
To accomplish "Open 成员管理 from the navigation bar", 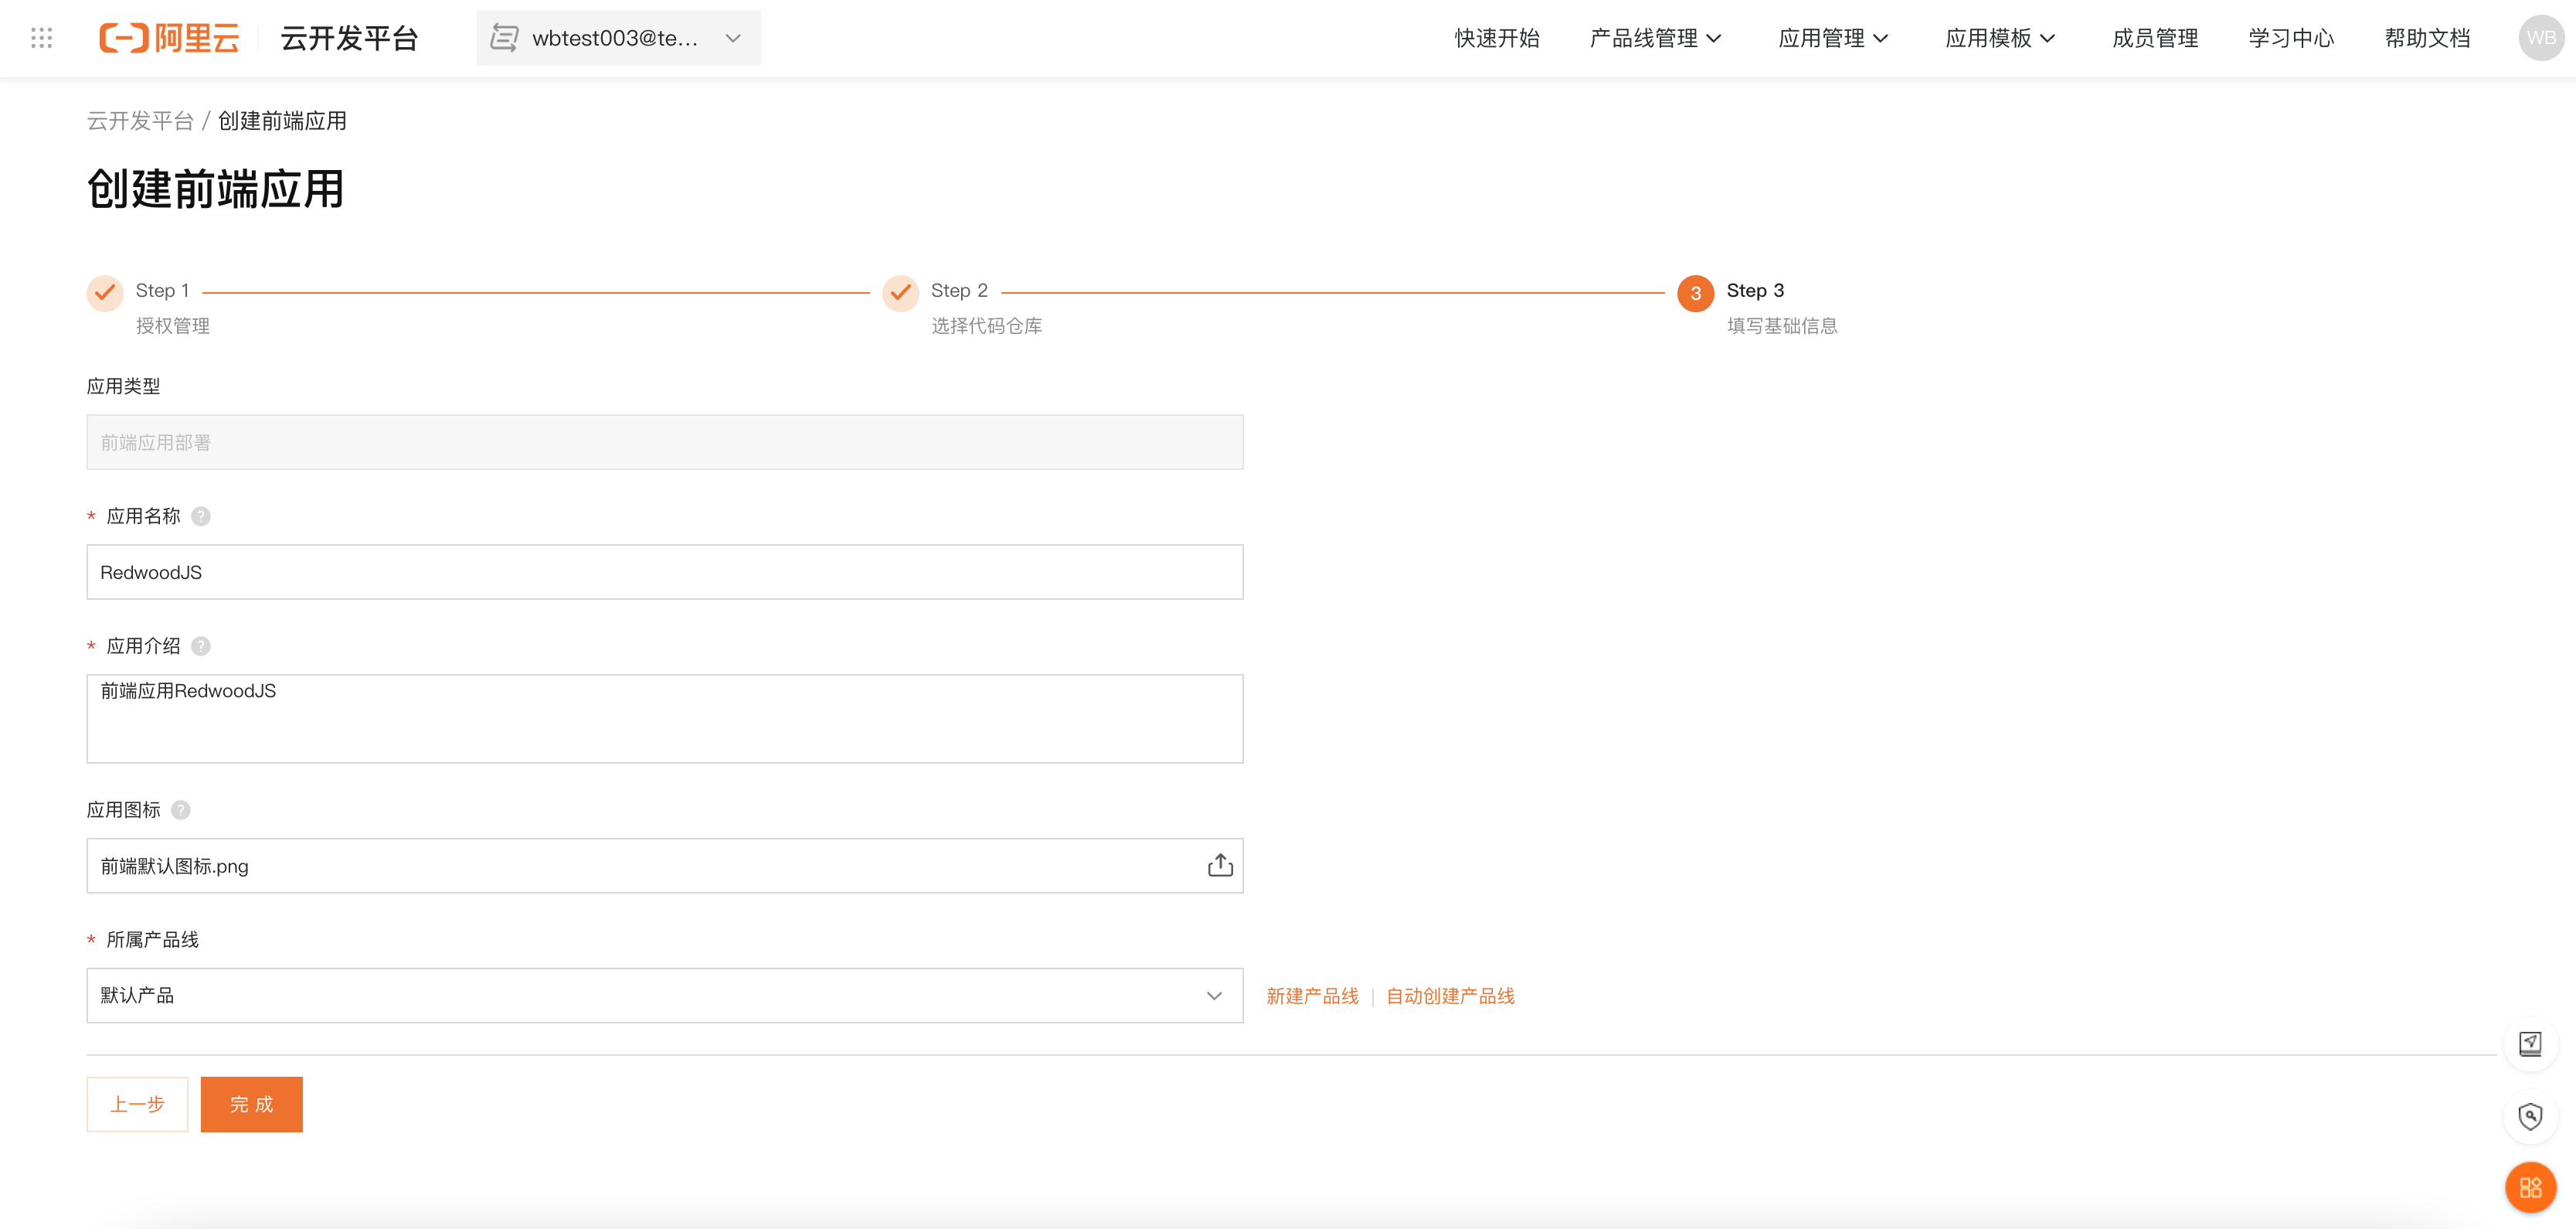I will (2155, 38).
